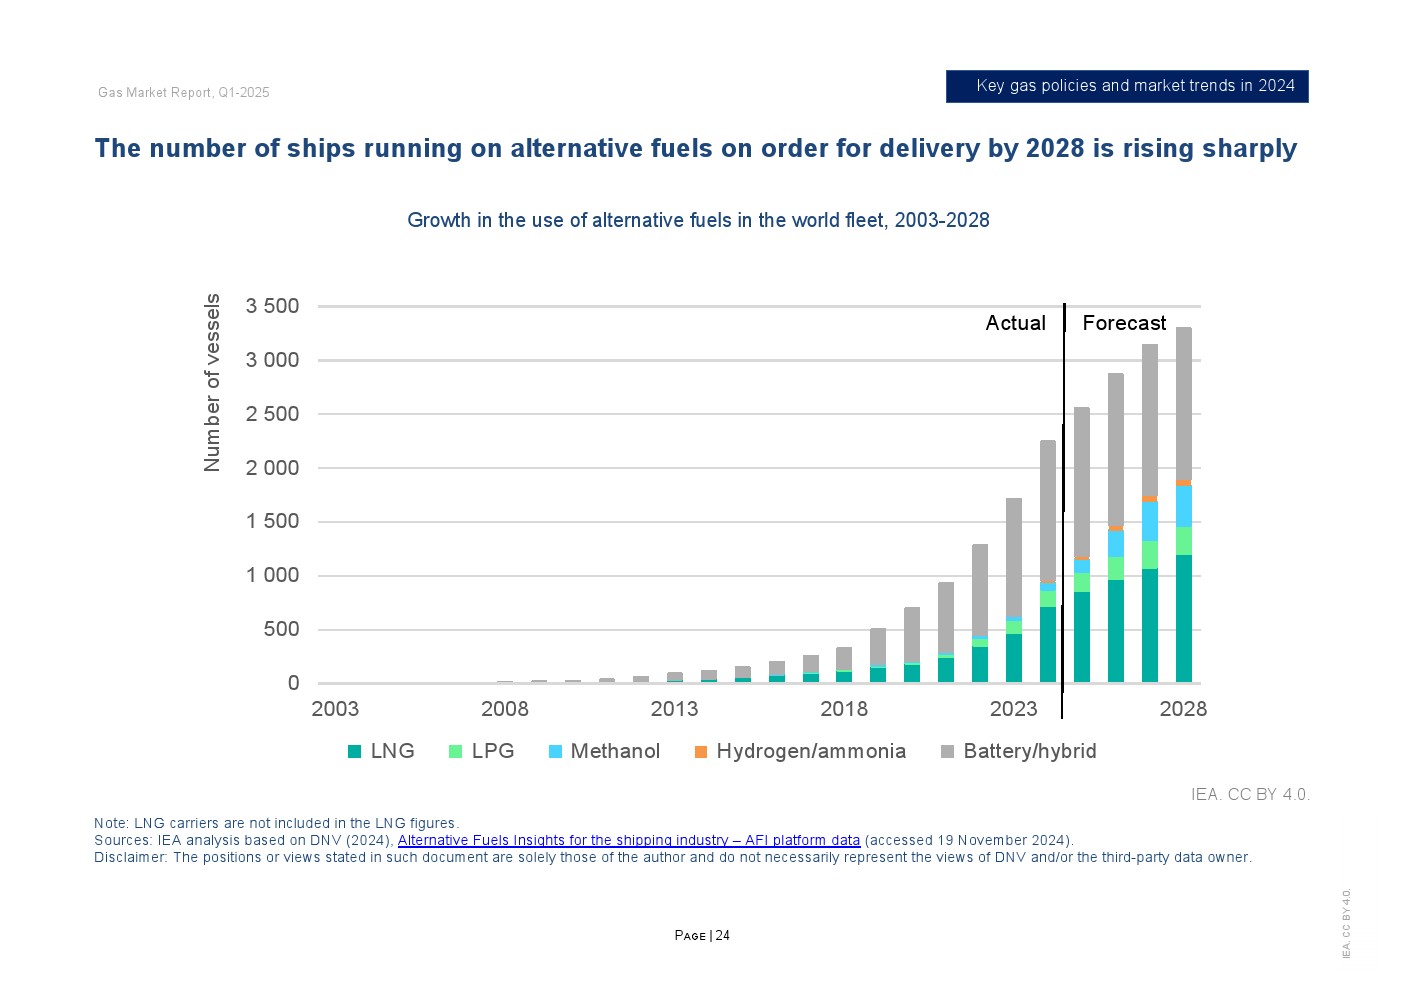Click the chart subtitle 'Growth in the use'
The image size is (1403, 992).
698,220
